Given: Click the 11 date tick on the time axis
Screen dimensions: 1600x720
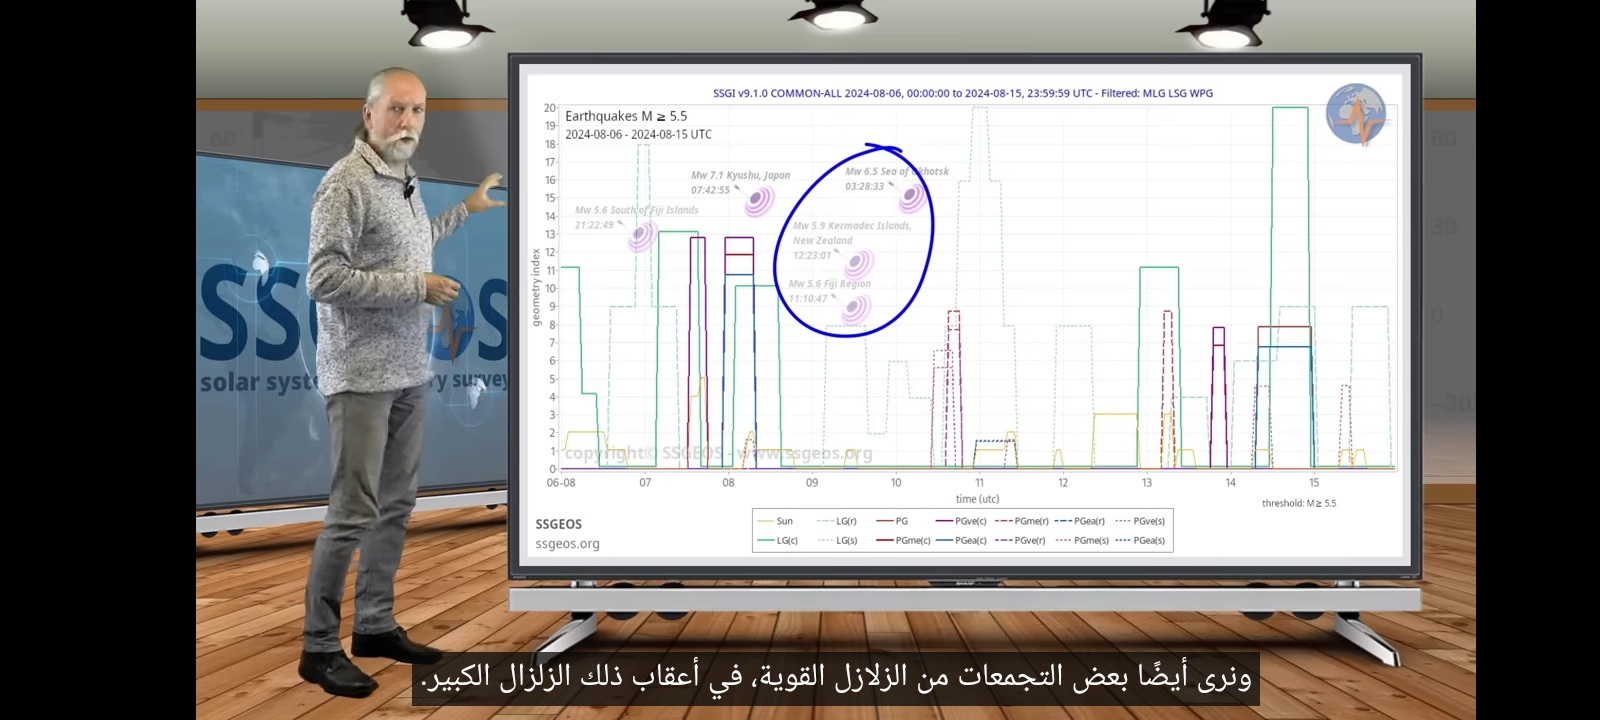Looking at the screenshot, I should [979, 482].
